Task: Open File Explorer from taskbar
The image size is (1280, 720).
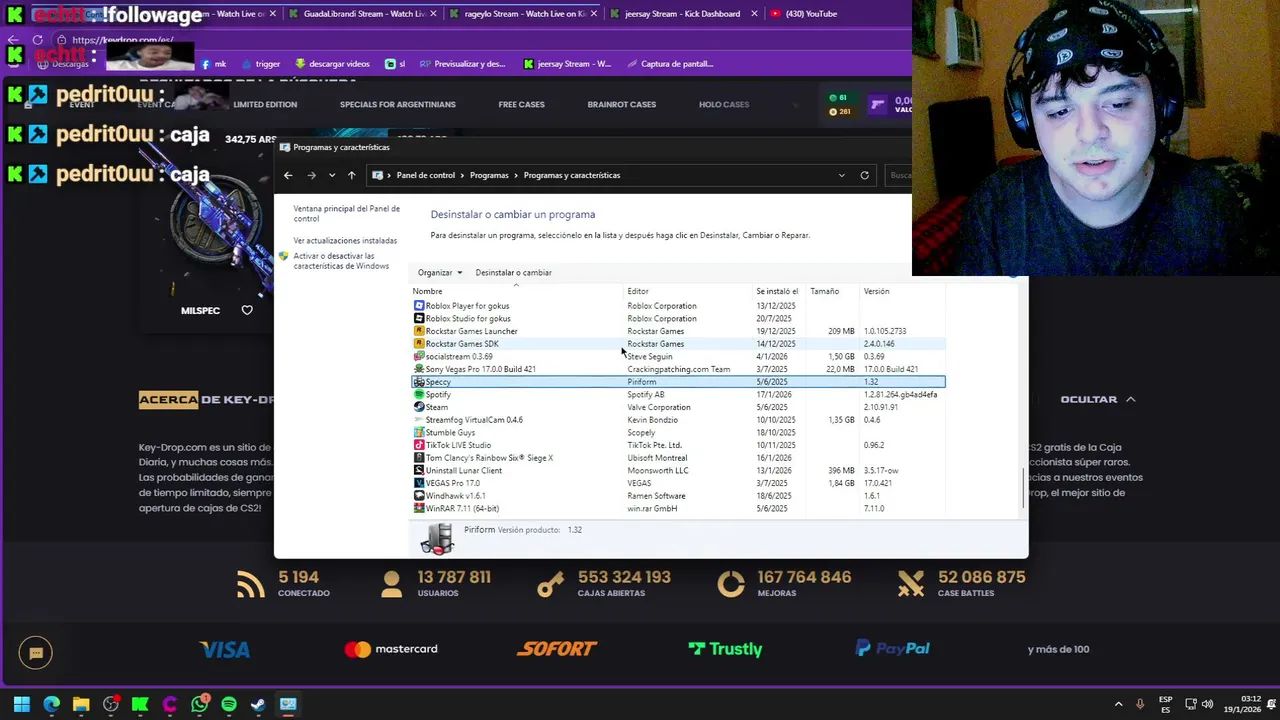Action: [81, 704]
